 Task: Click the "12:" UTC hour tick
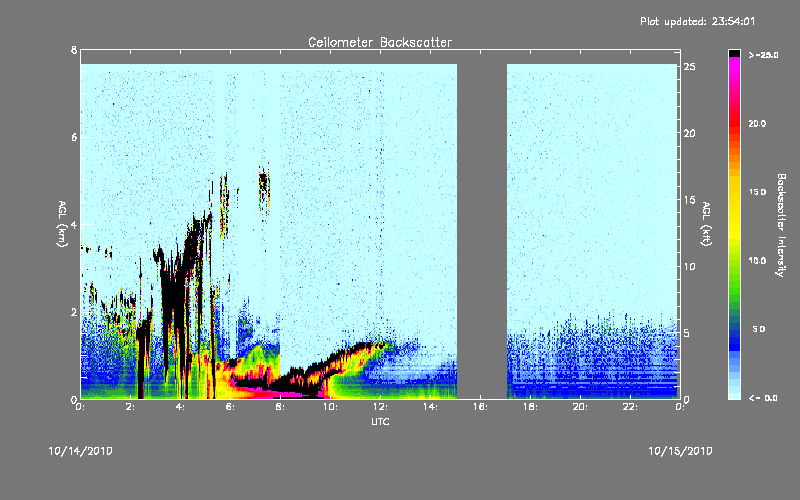[381, 407]
